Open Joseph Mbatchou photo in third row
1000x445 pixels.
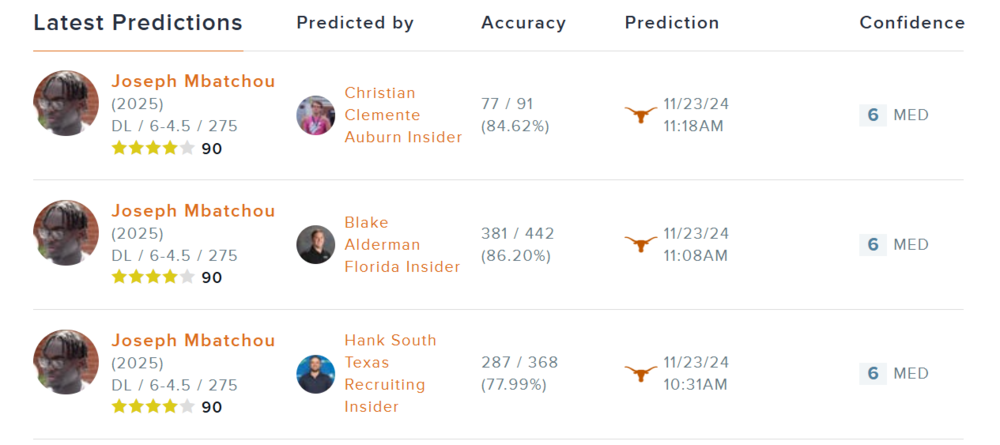point(66,362)
